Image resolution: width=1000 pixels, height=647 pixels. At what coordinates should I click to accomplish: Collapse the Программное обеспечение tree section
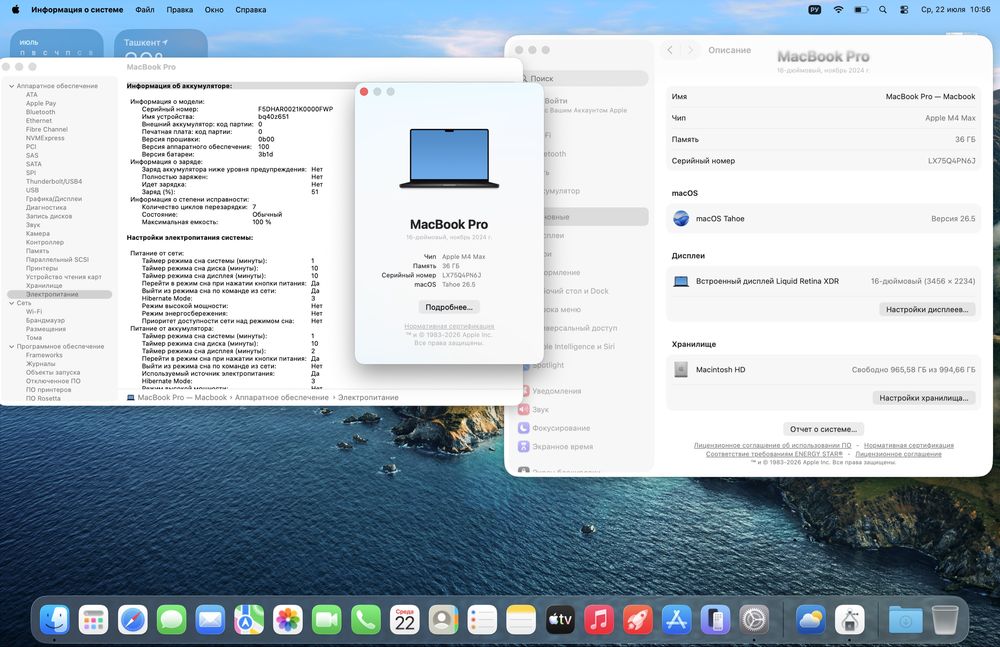tap(11, 346)
